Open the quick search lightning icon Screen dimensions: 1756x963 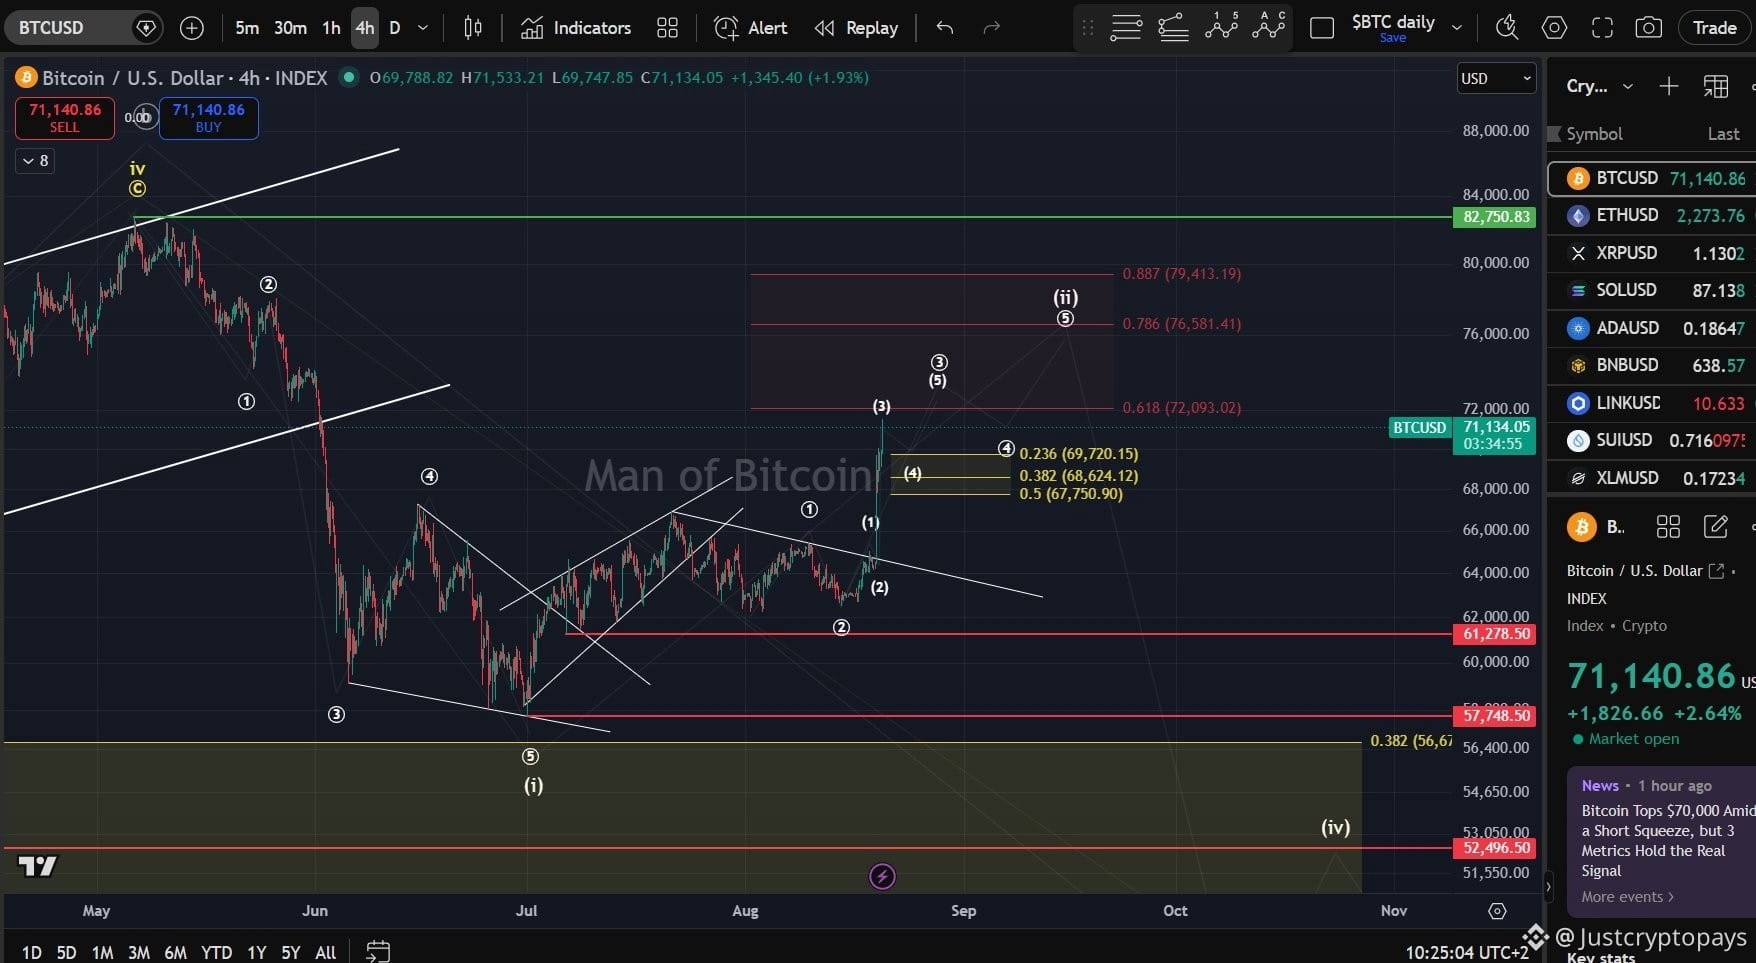[1506, 28]
